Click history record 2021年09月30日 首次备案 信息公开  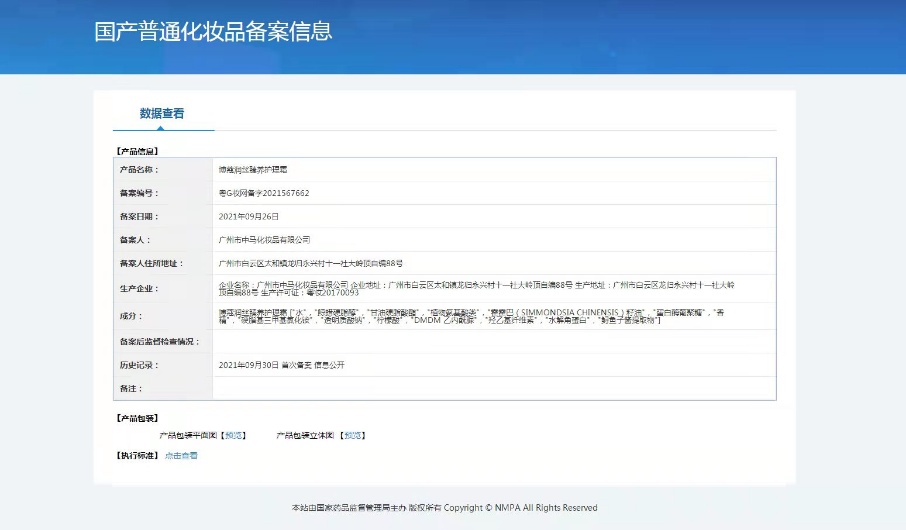point(281,365)
